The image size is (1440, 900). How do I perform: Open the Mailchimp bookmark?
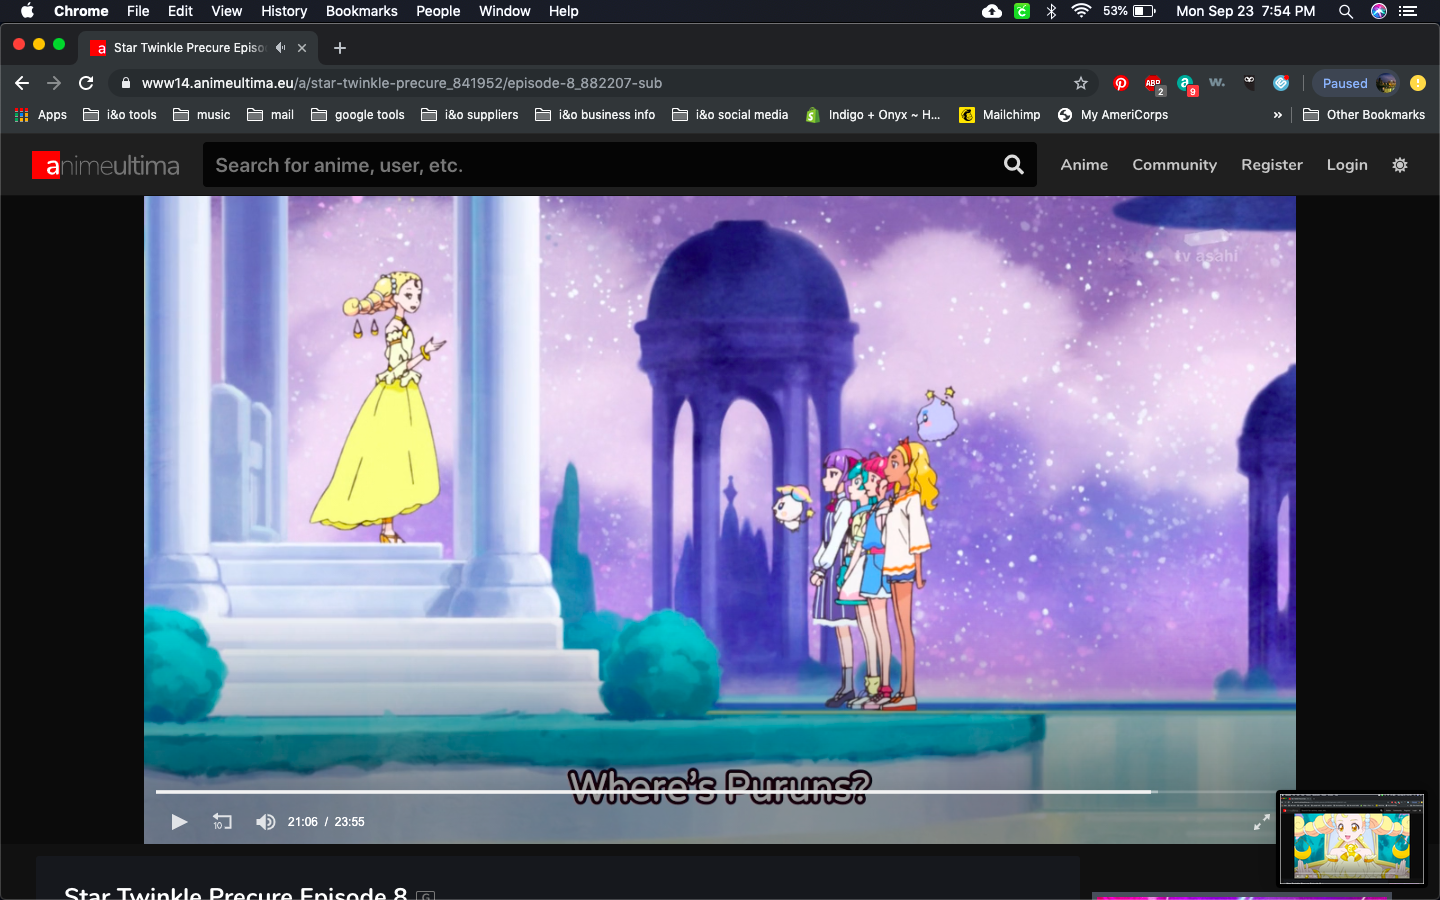[1000, 115]
